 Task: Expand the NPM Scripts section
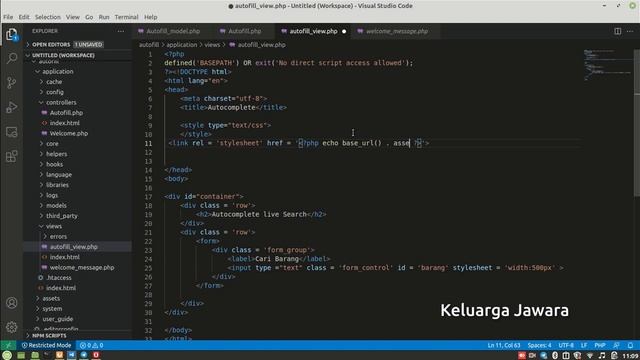[x=78, y=336]
